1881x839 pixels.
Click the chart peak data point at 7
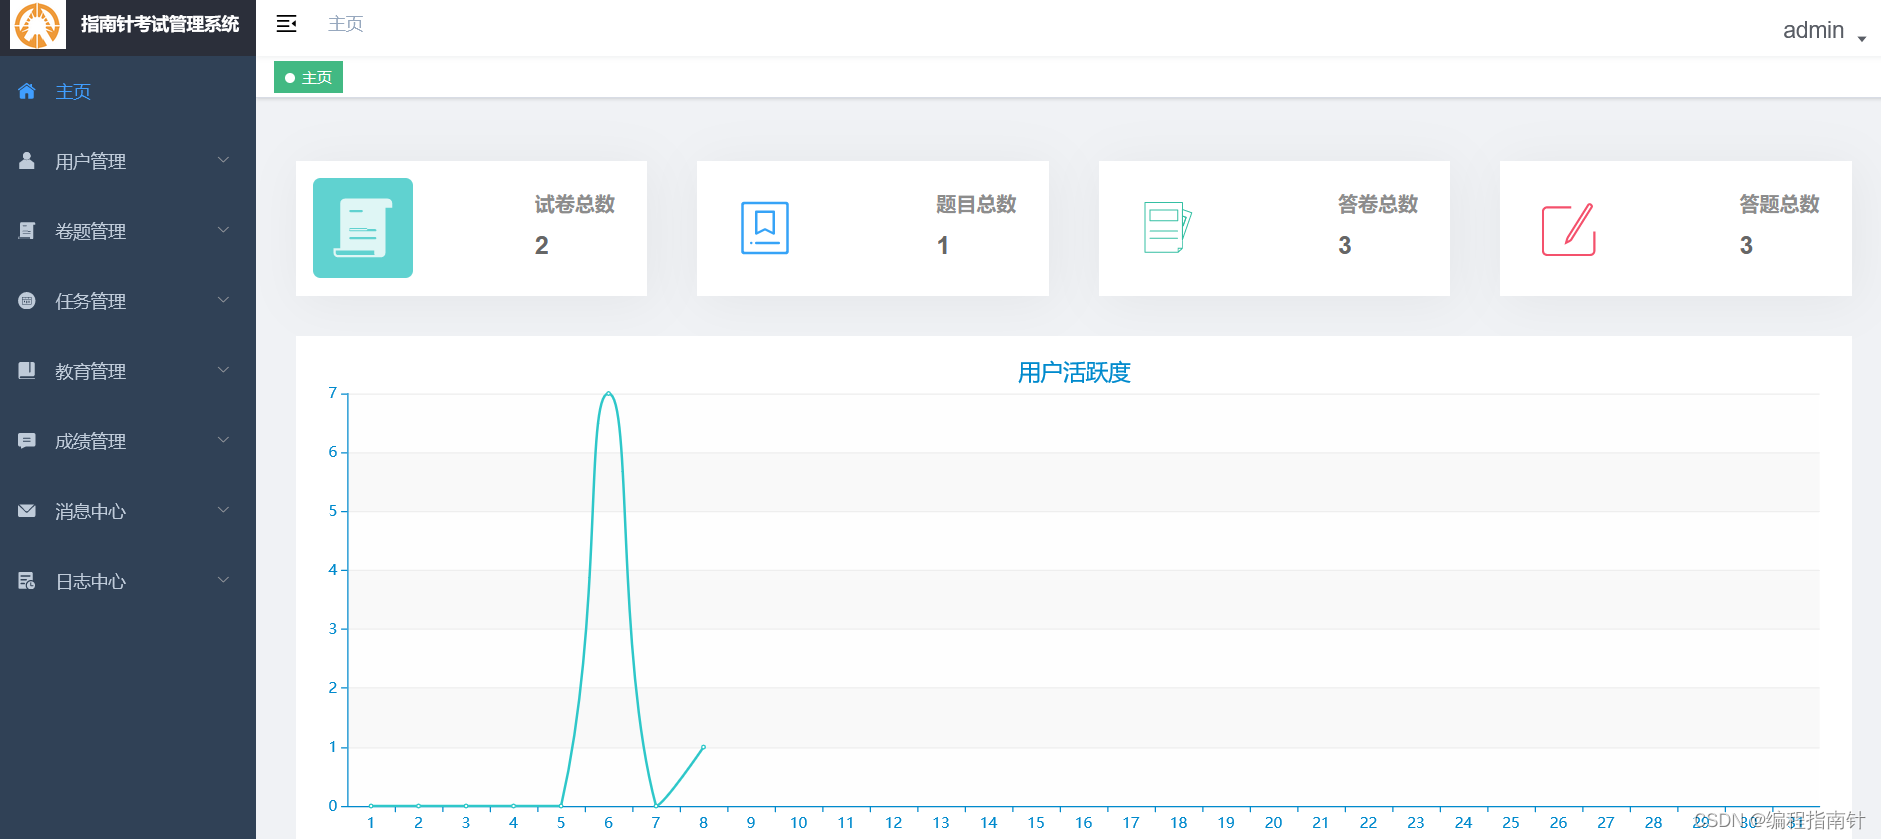[x=608, y=394]
